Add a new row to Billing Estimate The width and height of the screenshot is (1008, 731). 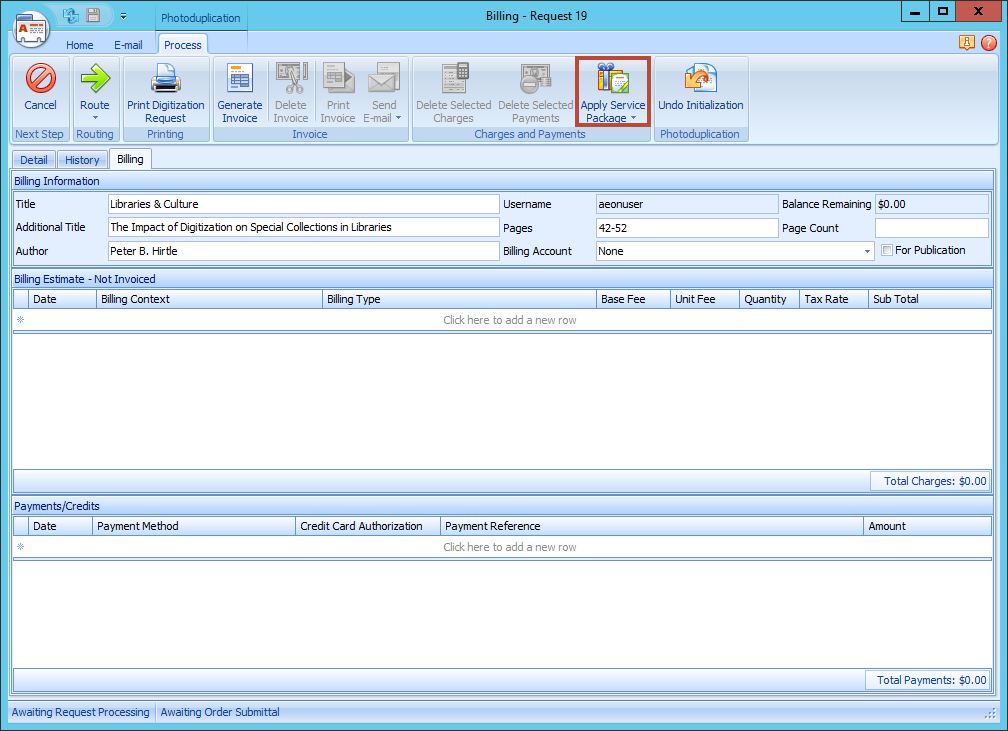pos(509,320)
